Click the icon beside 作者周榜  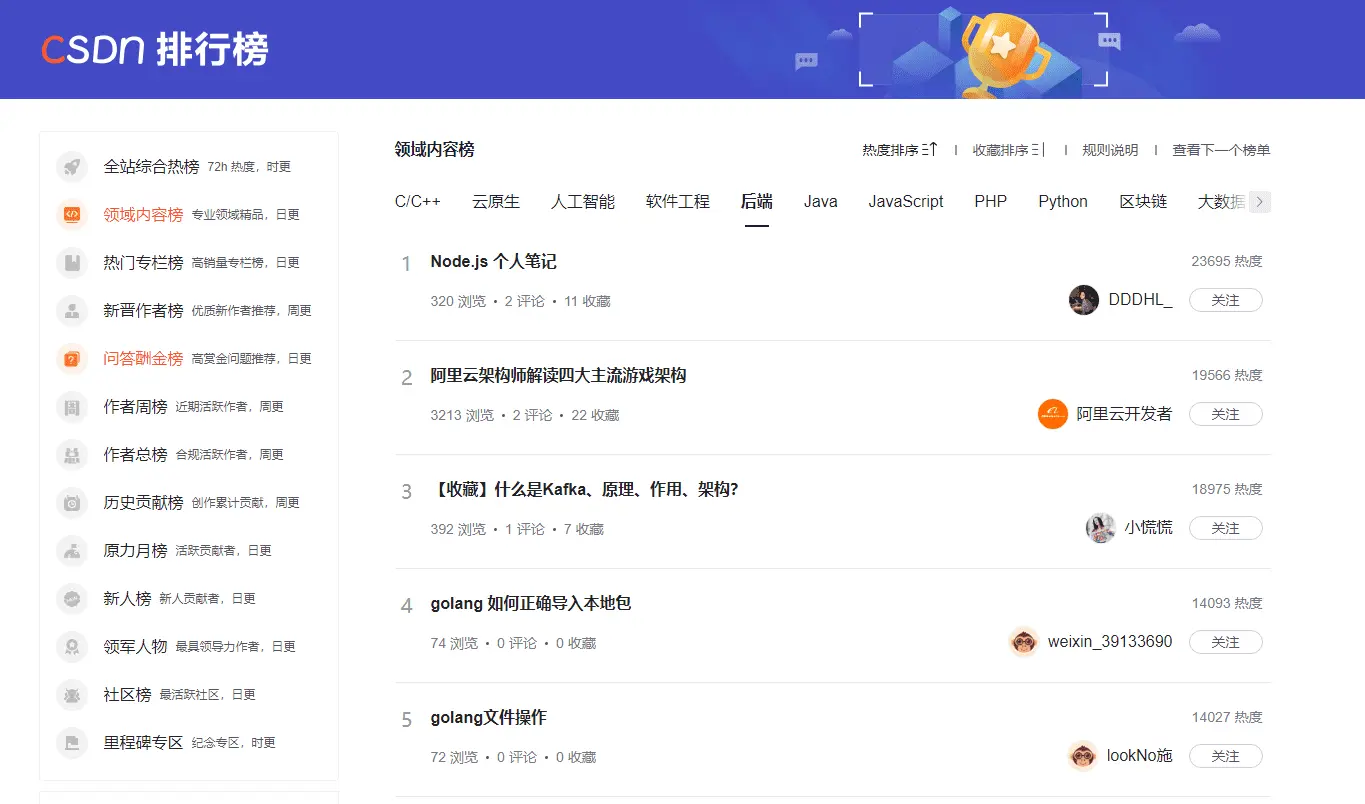click(72, 407)
